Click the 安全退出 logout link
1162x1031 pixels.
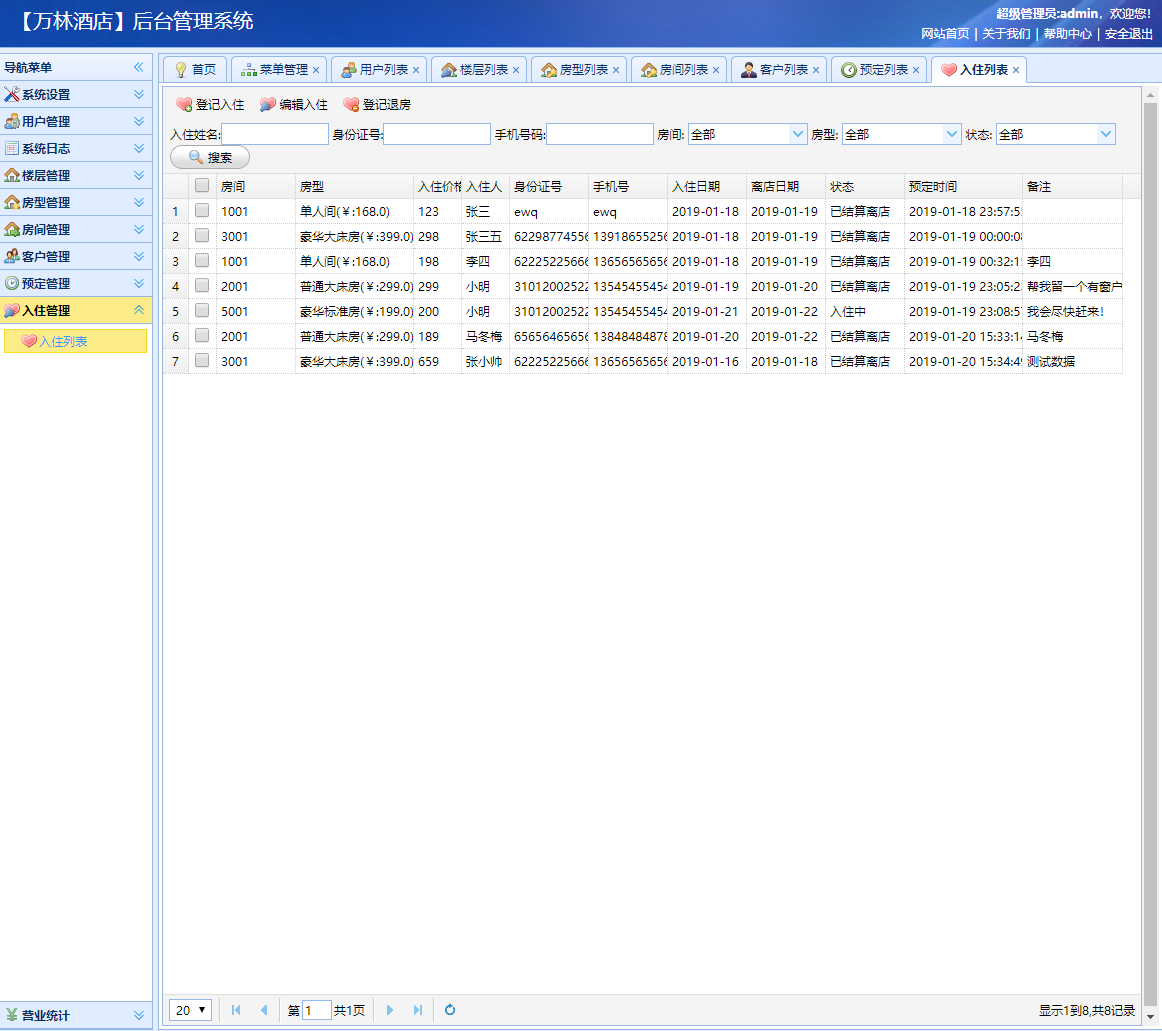click(x=1128, y=33)
